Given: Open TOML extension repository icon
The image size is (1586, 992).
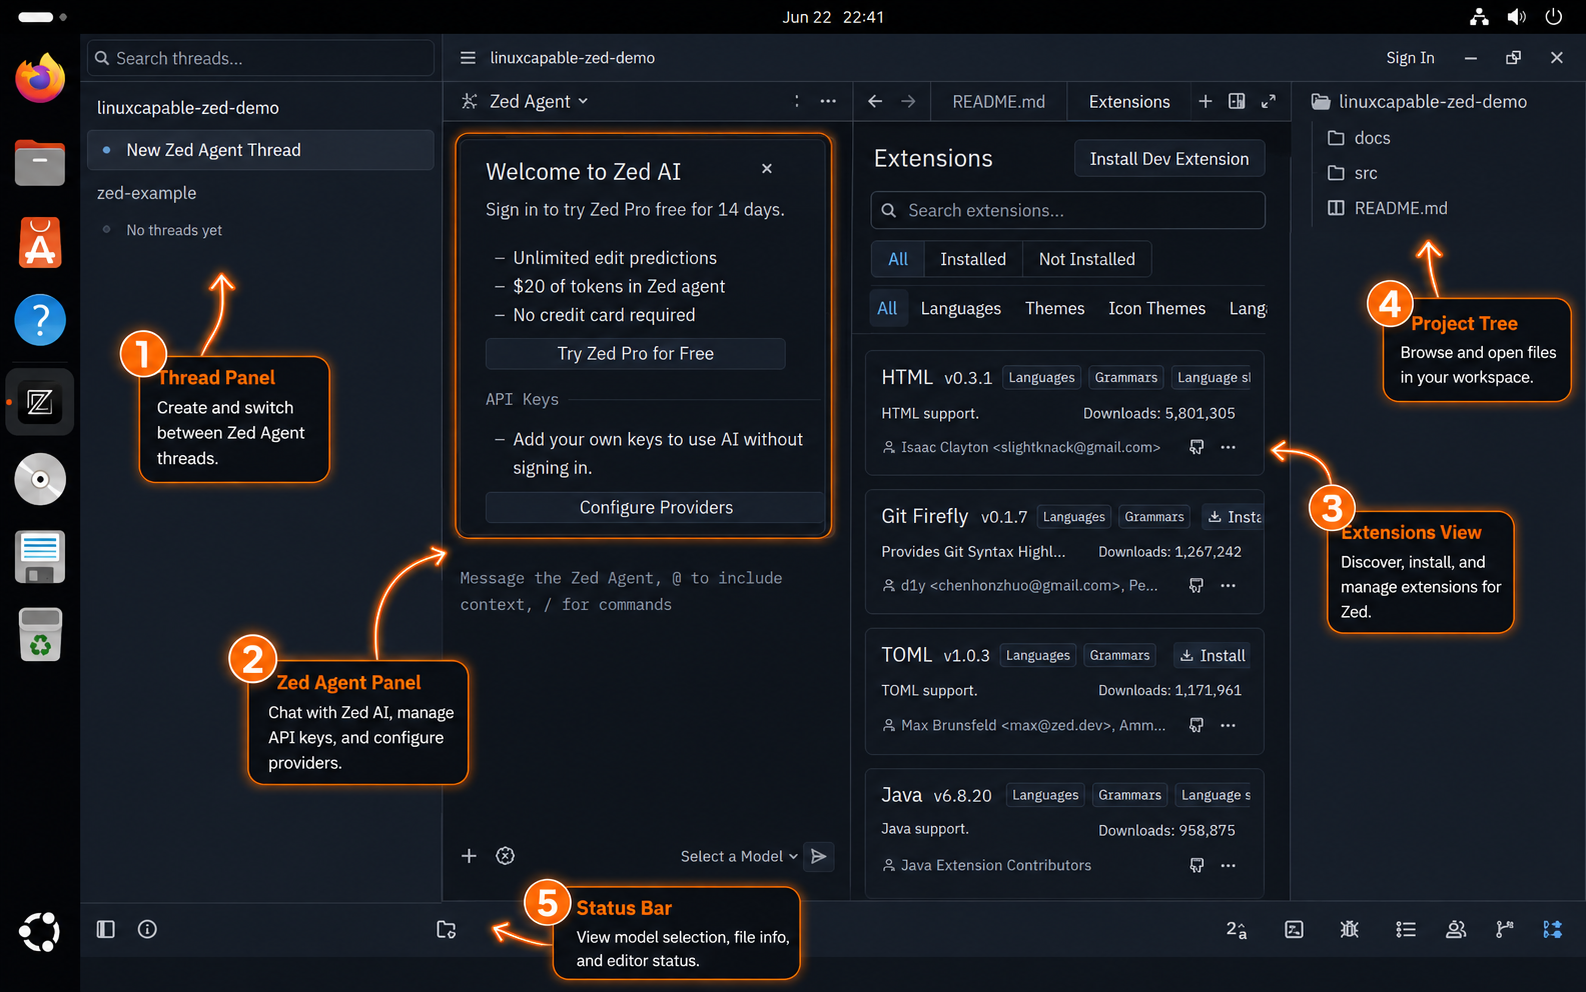Looking at the screenshot, I should click(1197, 725).
